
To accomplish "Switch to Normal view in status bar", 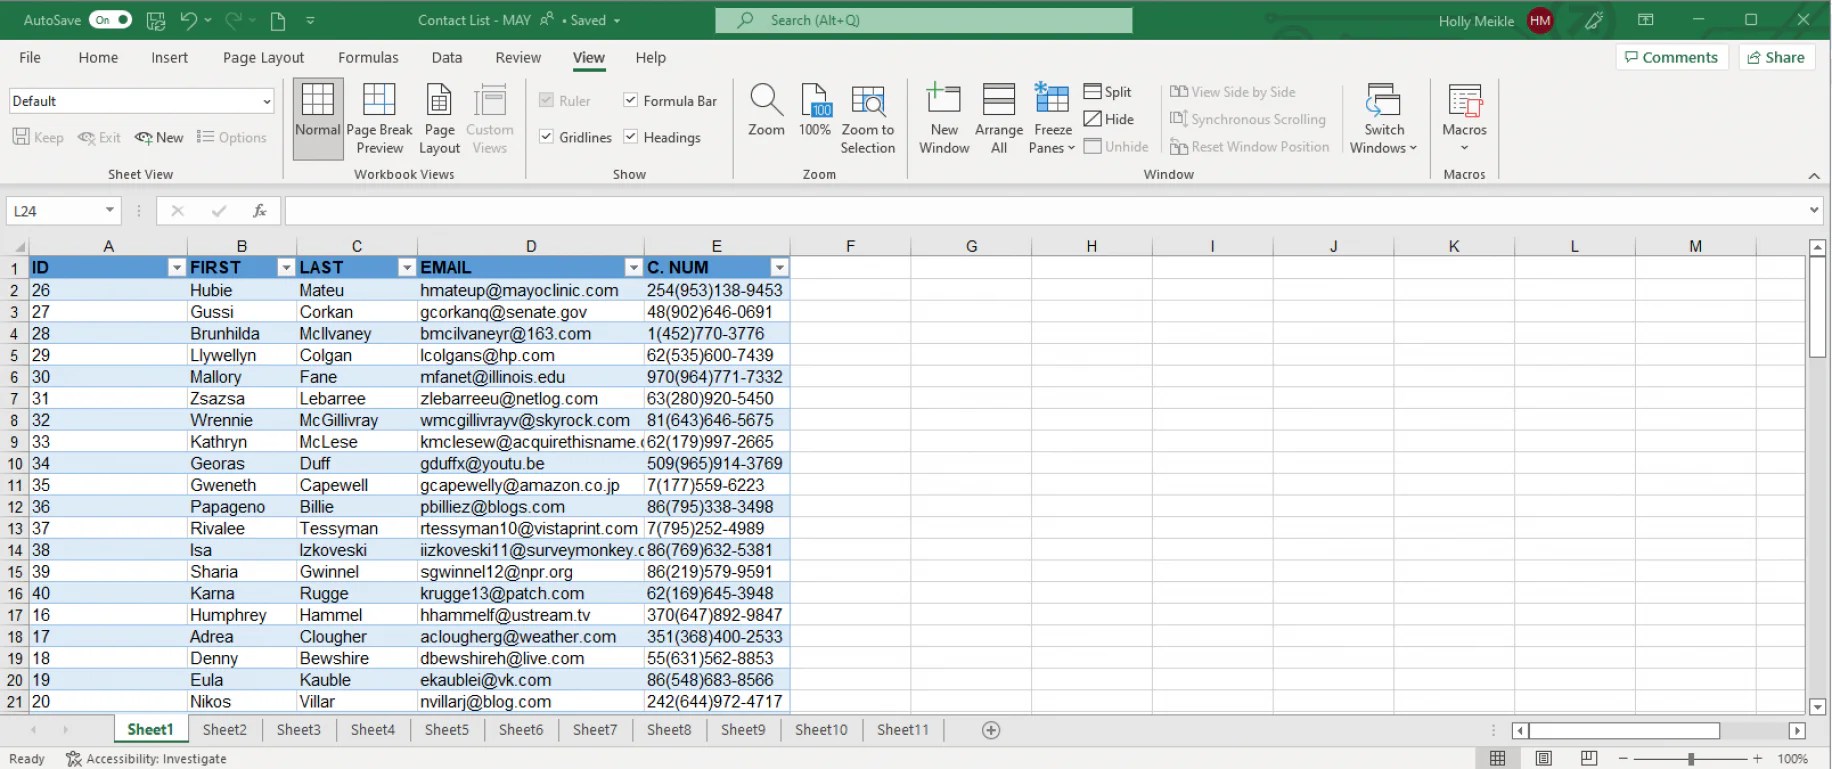I will coord(1497,759).
